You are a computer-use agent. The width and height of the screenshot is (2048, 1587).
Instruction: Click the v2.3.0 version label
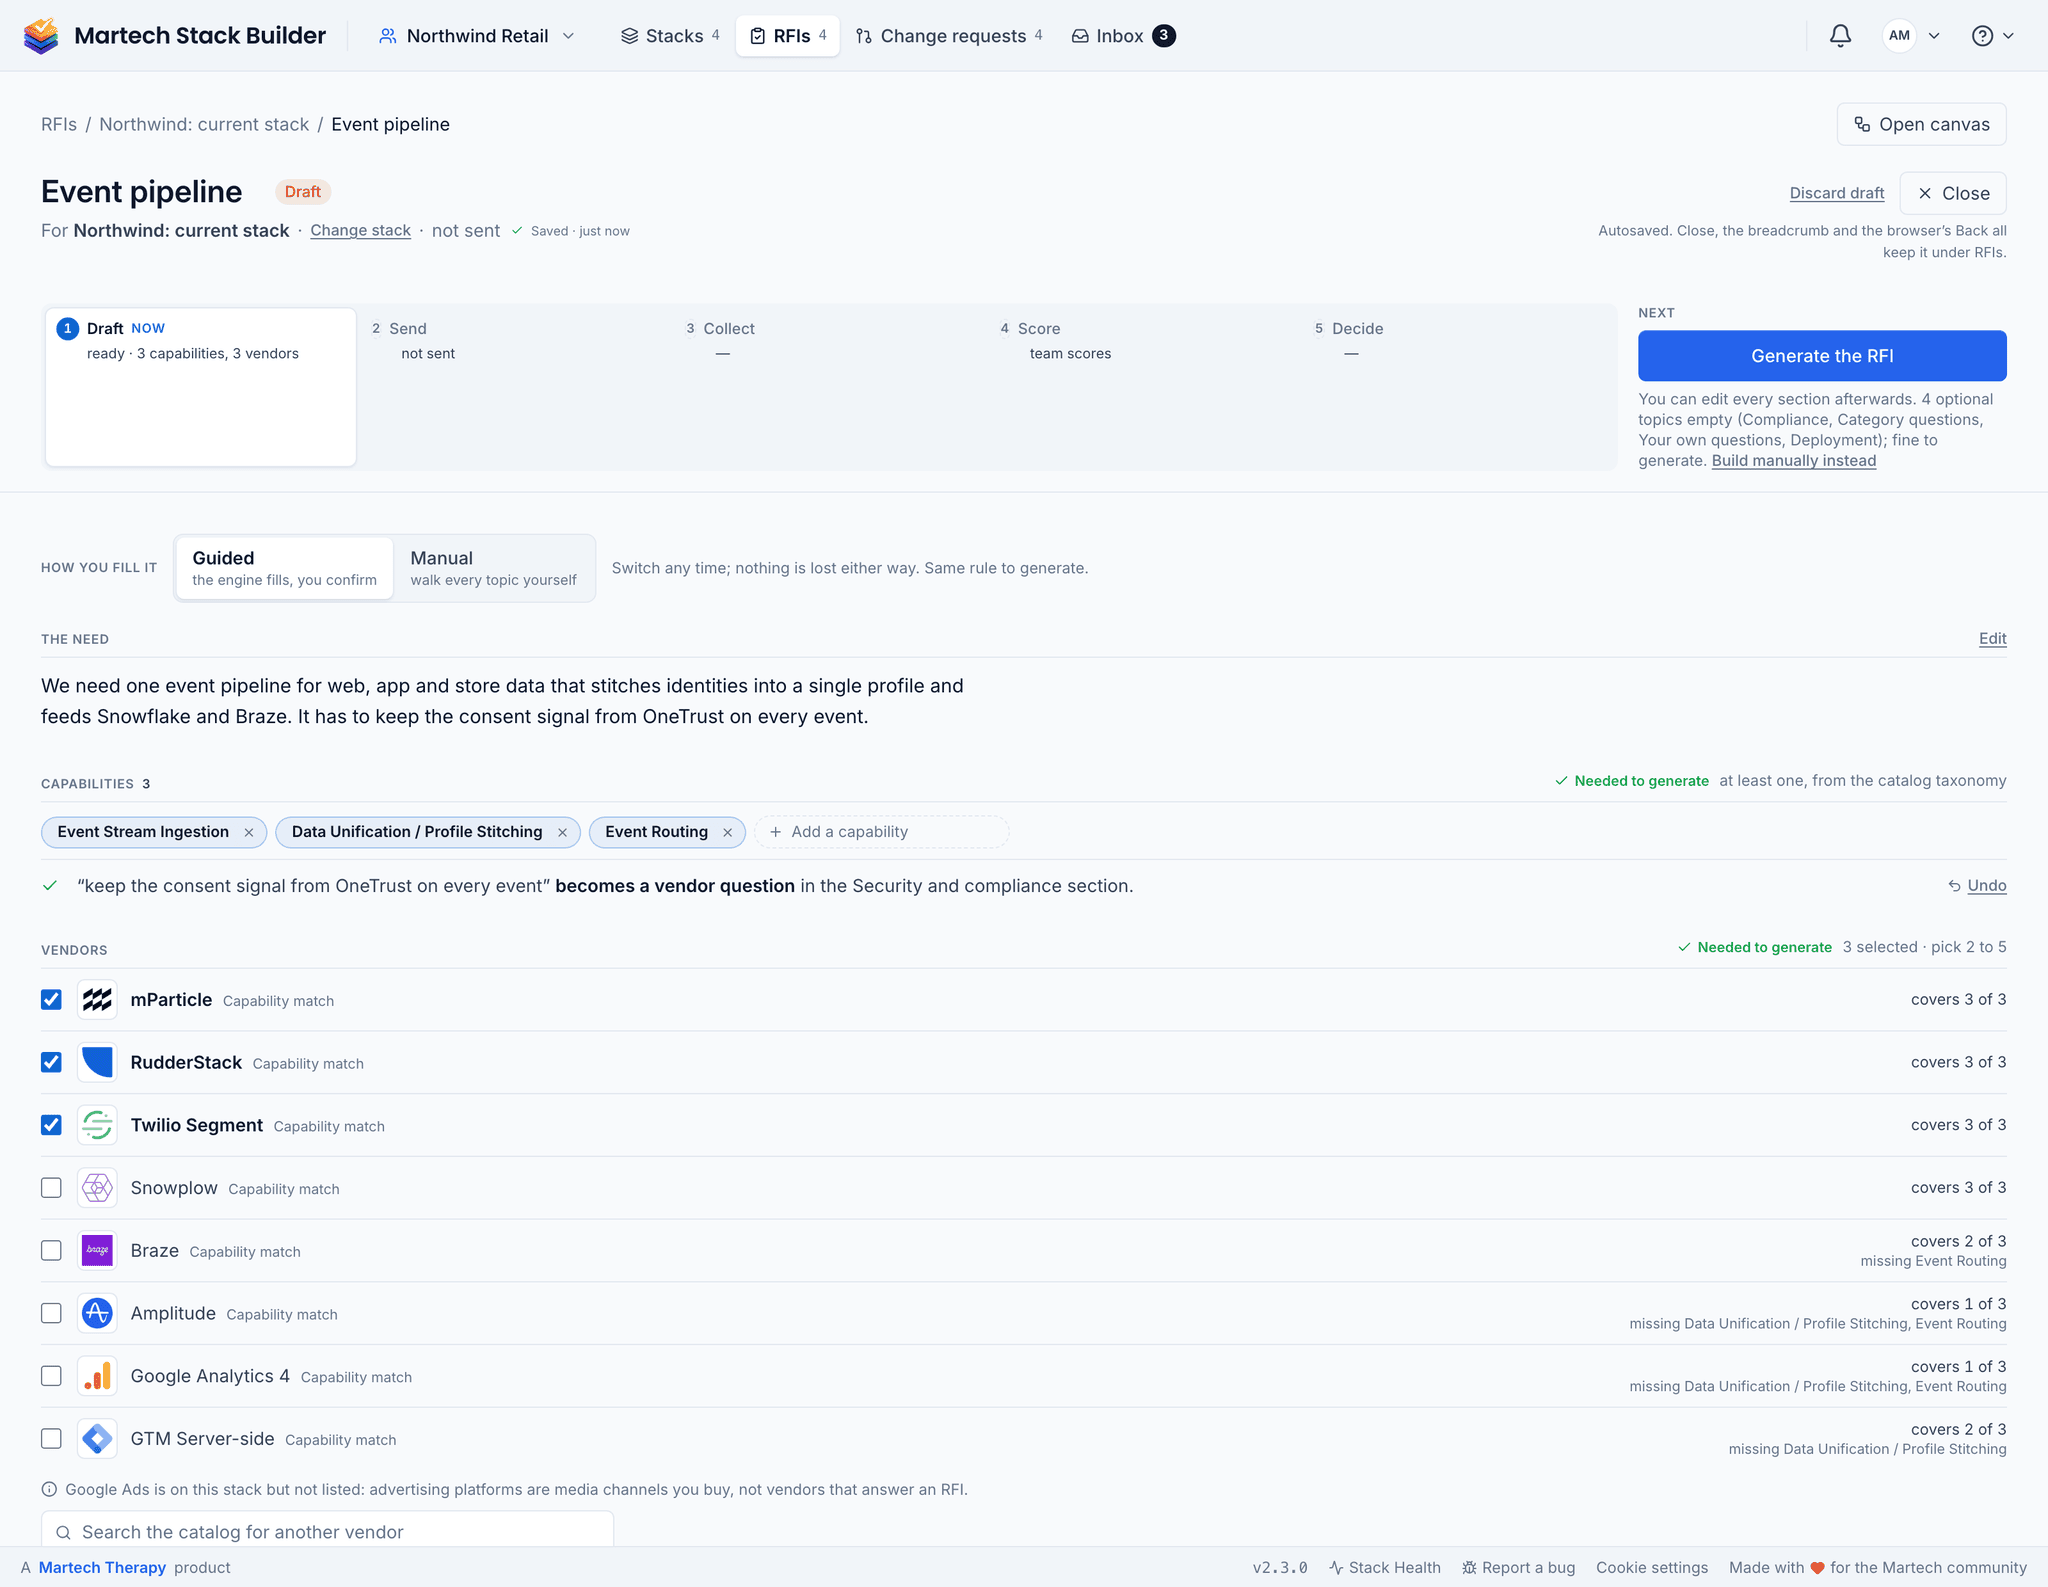[1280, 1568]
